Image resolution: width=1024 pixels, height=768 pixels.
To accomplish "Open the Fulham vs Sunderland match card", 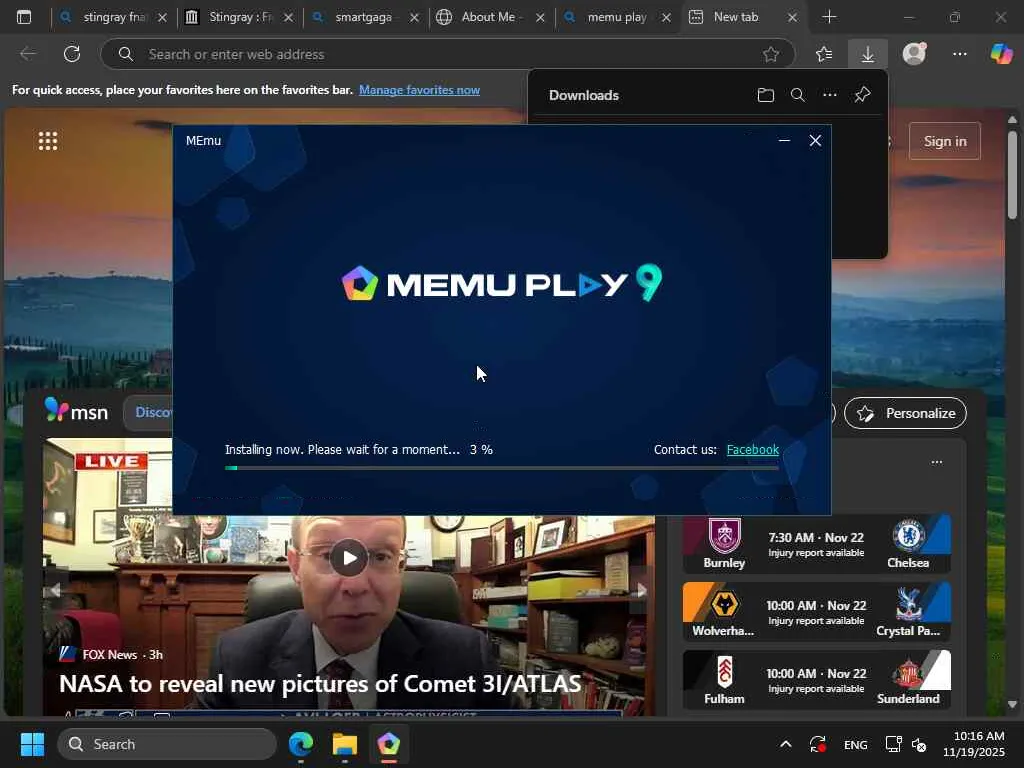I will point(816,680).
